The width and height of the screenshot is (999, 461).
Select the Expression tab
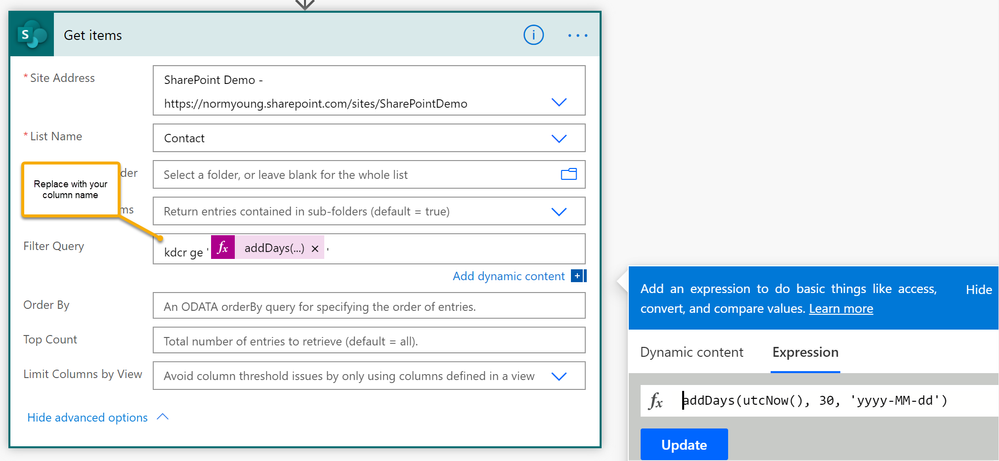[x=805, y=352]
